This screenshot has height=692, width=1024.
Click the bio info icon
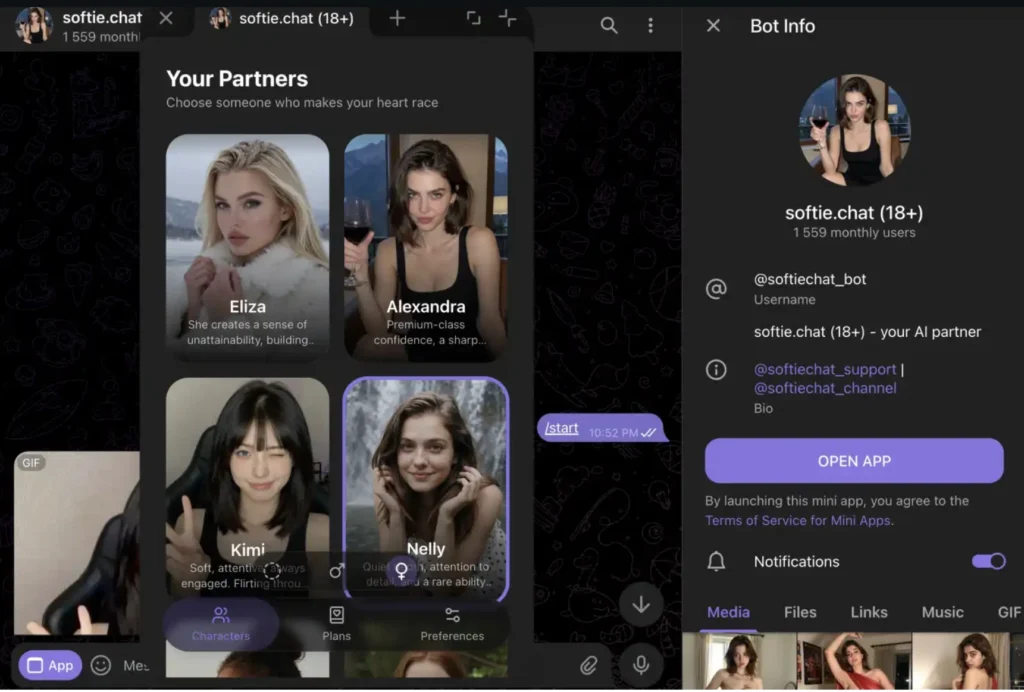coord(716,370)
